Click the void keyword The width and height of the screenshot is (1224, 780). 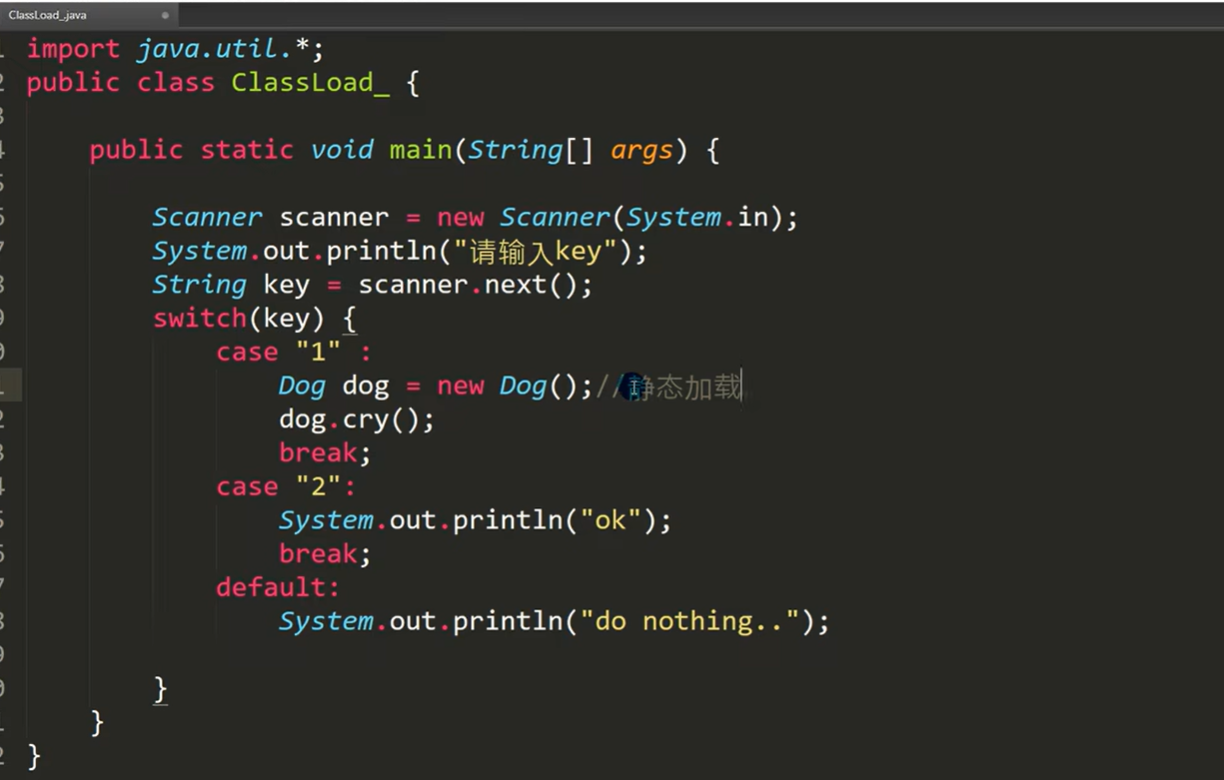click(342, 150)
